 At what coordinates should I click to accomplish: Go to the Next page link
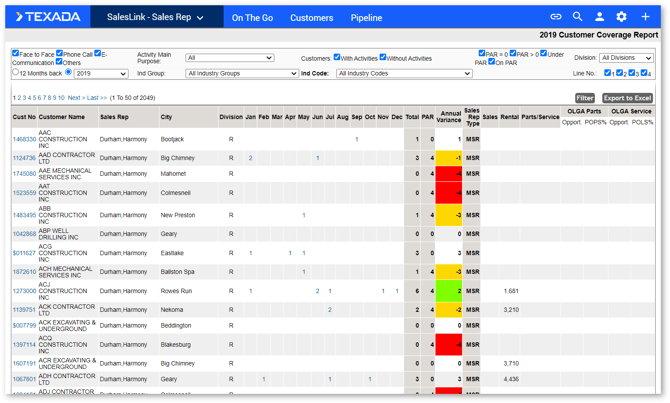[74, 98]
